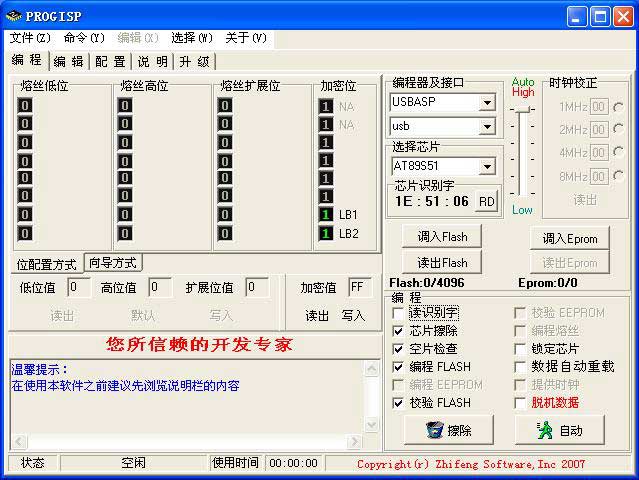639x480 pixels.
Task: Open the 文件(Z) menu
Action: (30, 38)
